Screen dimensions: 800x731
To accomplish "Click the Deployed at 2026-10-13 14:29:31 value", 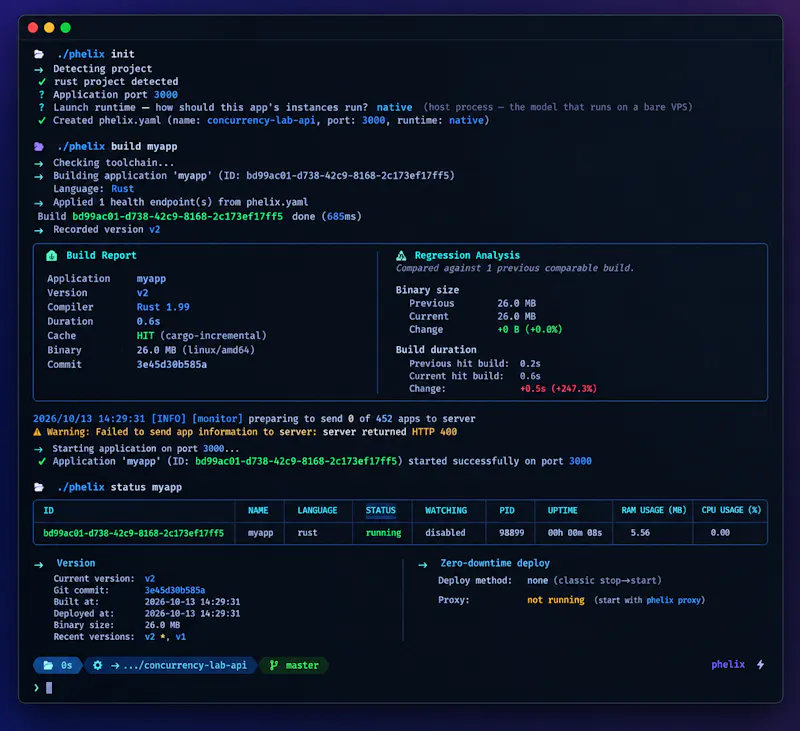I will [192, 613].
